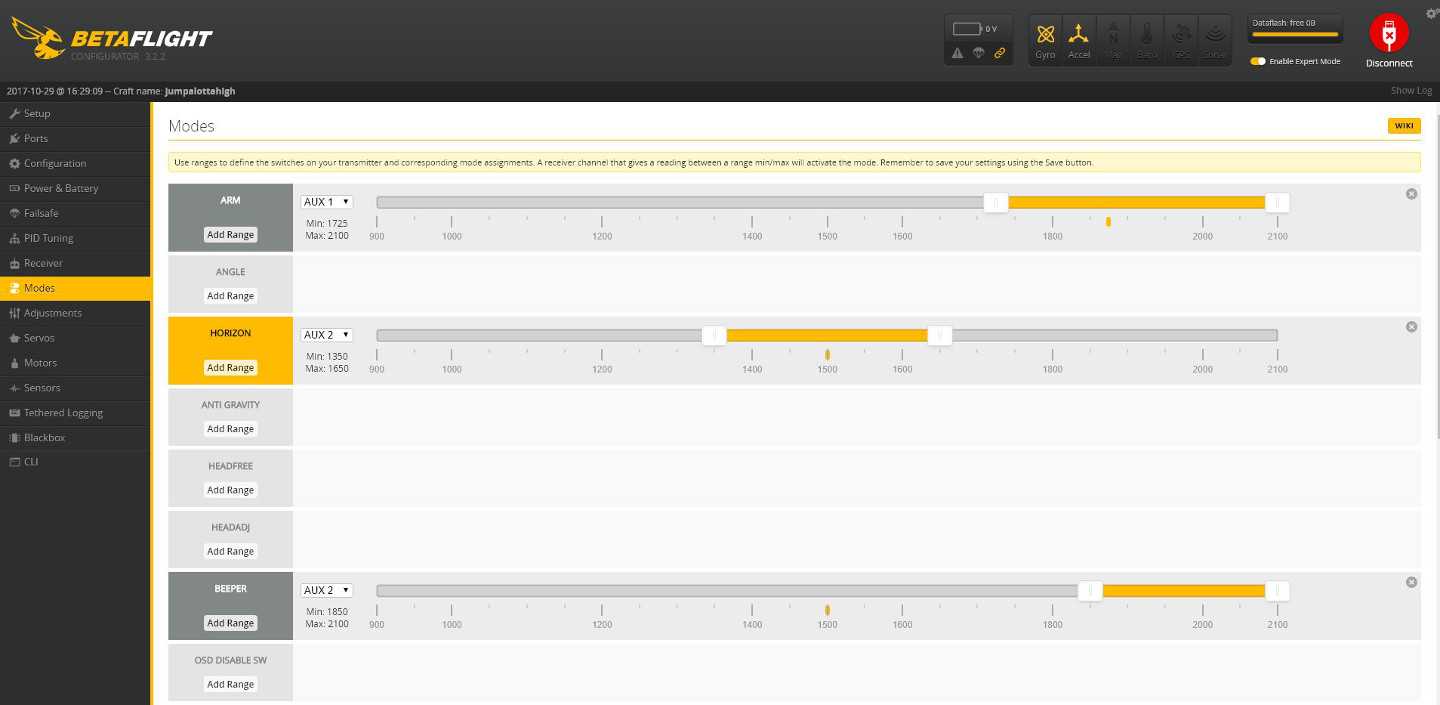Click HORIZON range lower slider handle
This screenshot has height=705, width=1440.
click(714, 336)
